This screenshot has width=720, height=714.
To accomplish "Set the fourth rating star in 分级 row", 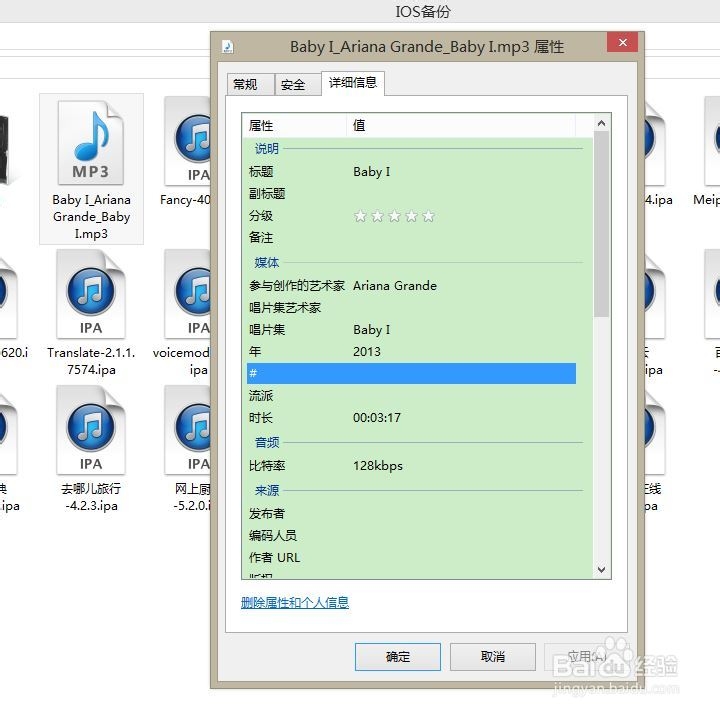I will [411, 216].
